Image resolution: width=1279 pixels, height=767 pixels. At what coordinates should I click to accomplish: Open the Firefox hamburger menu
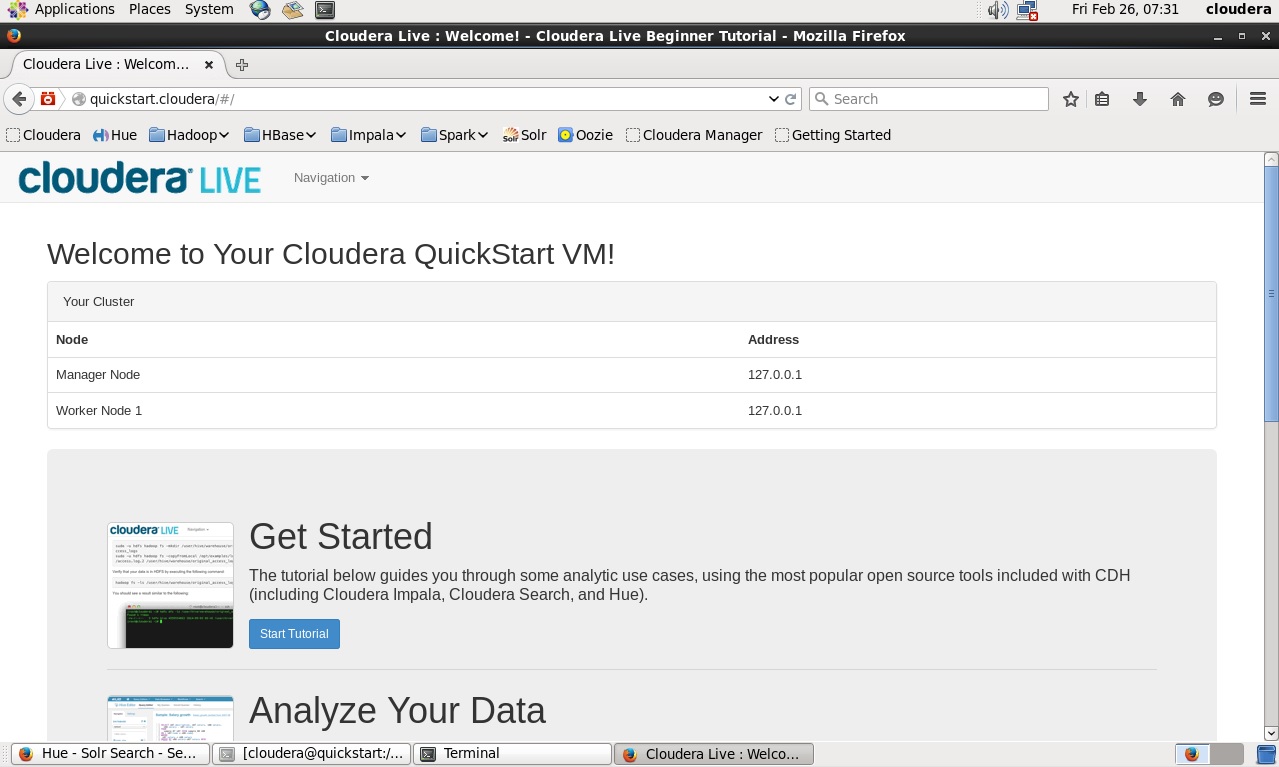[x=1258, y=99]
